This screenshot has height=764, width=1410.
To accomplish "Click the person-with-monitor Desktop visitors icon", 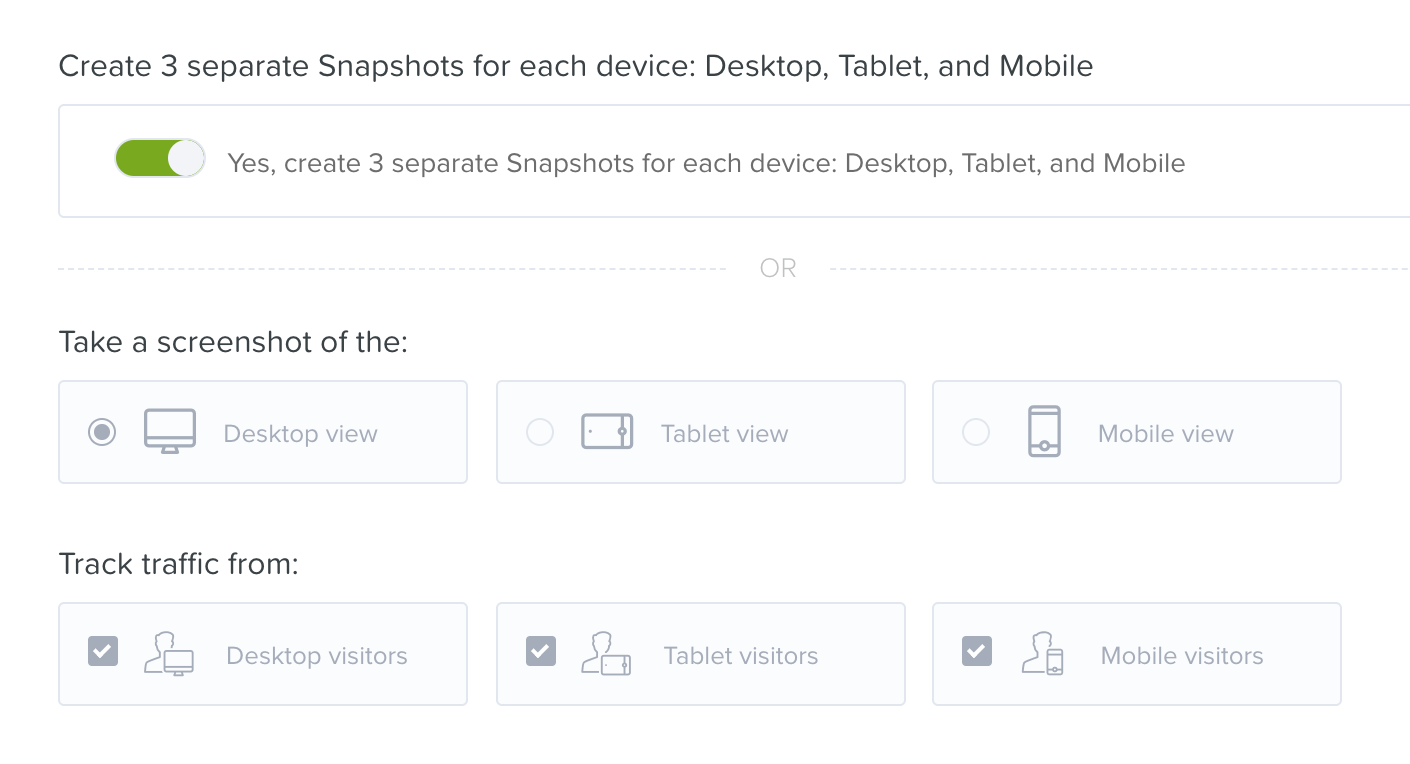I will coord(169,654).
